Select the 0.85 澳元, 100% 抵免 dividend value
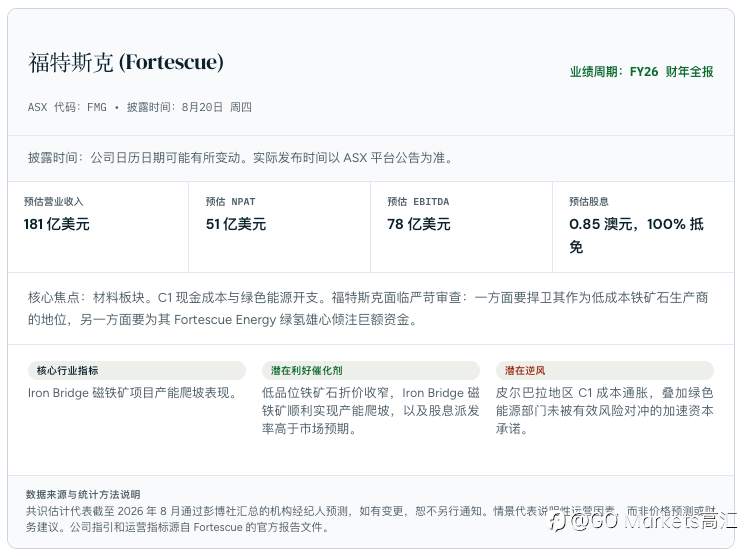The image size is (746, 556). (636, 235)
